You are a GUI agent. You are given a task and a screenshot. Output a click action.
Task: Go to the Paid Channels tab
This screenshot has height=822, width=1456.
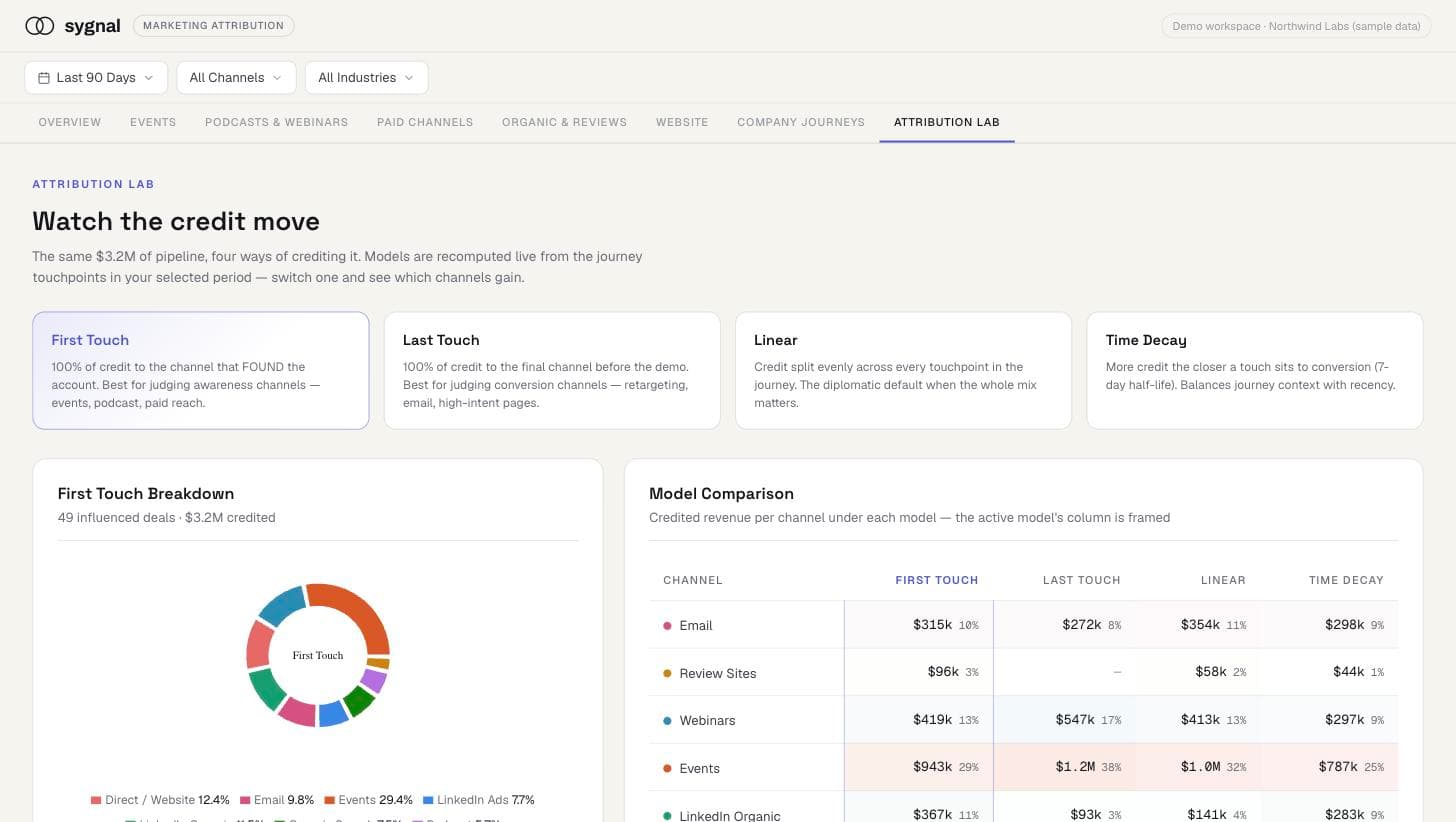(425, 122)
